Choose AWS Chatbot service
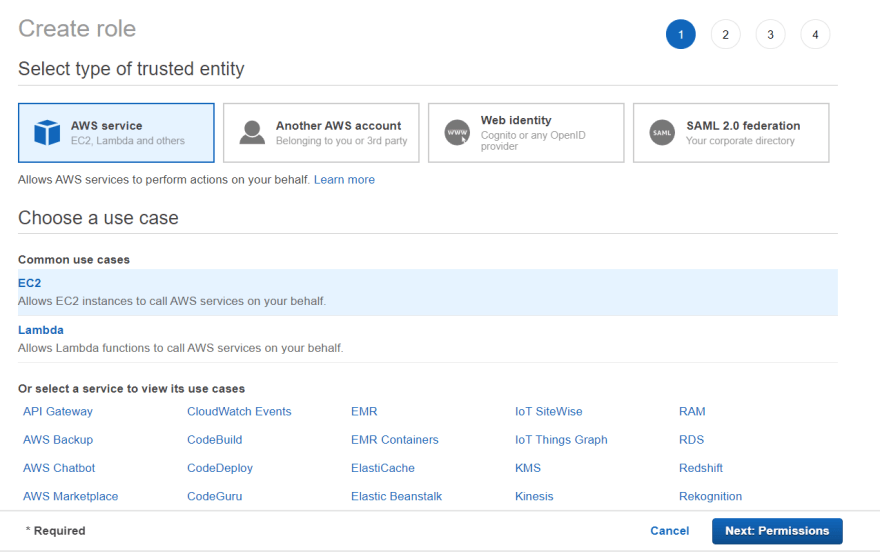This screenshot has height=552, width=880. coord(59,468)
